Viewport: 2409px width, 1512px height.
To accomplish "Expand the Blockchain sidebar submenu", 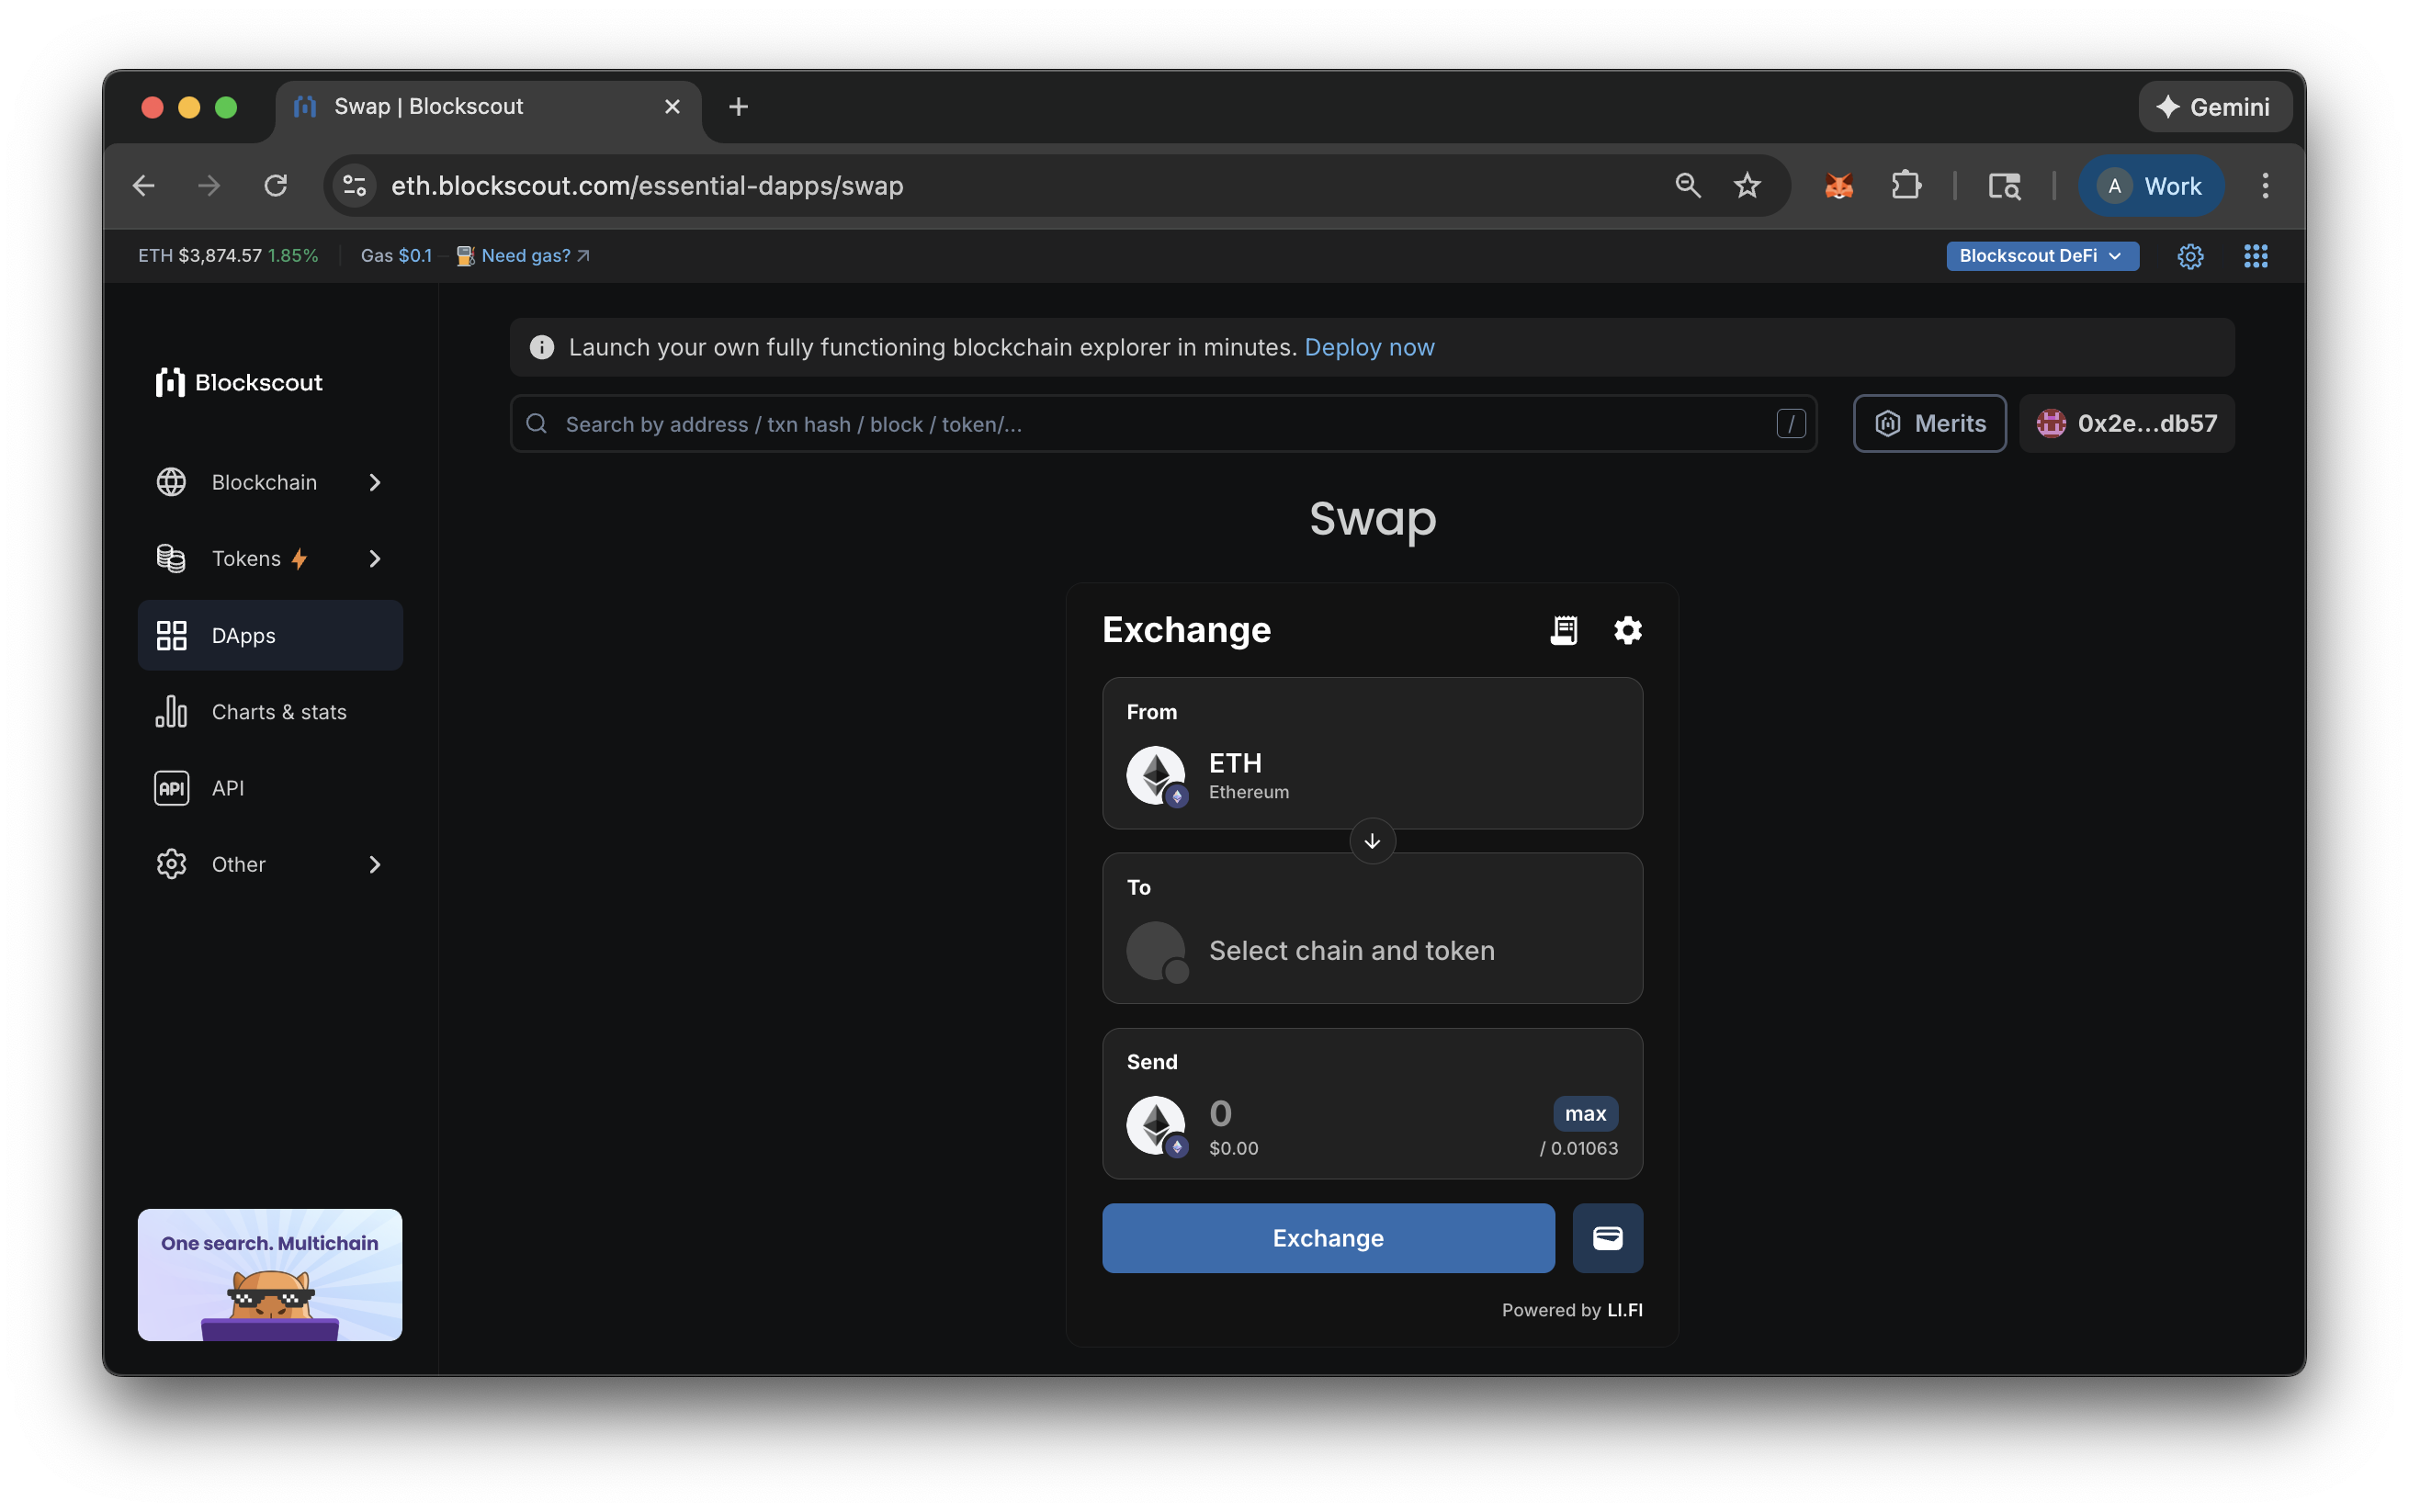I will click(264, 481).
